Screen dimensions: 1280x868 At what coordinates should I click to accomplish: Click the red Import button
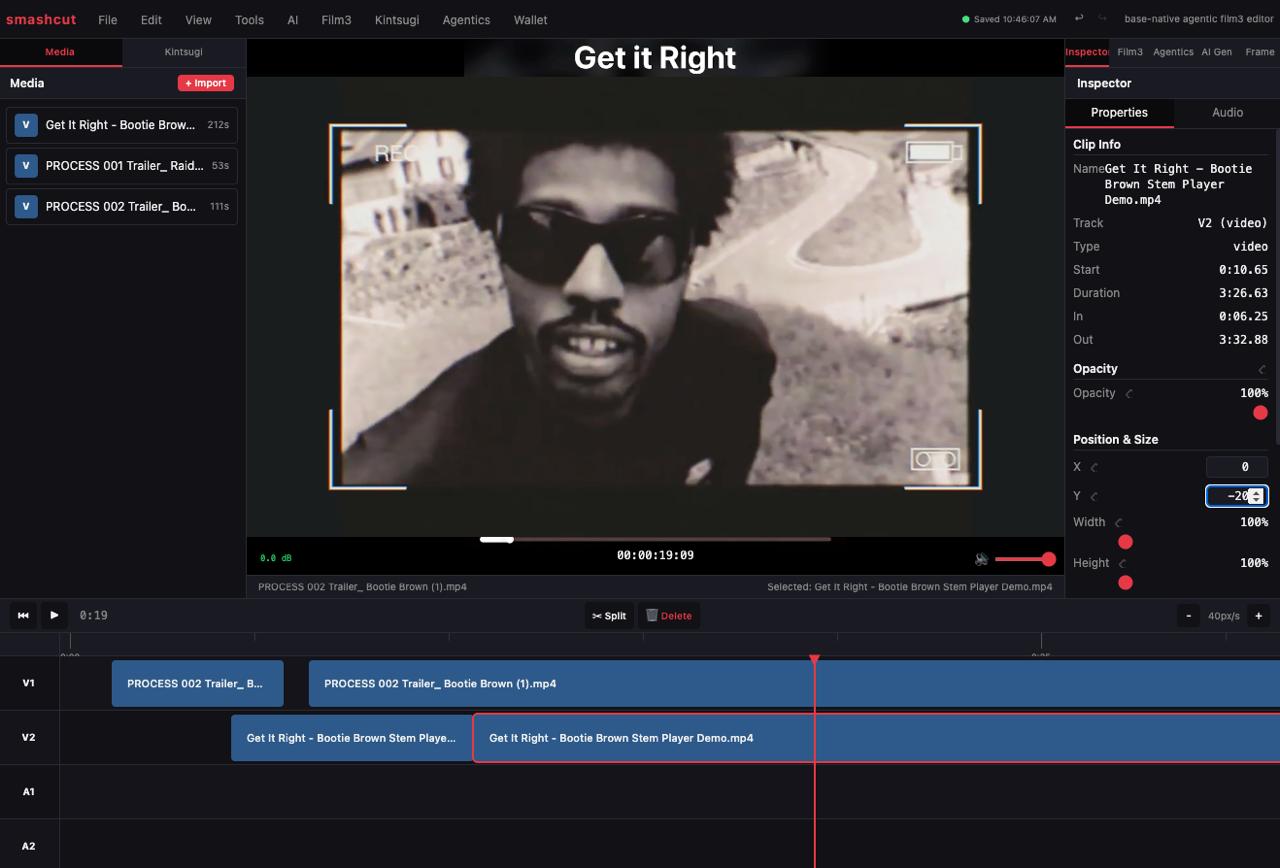(x=206, y=83)
